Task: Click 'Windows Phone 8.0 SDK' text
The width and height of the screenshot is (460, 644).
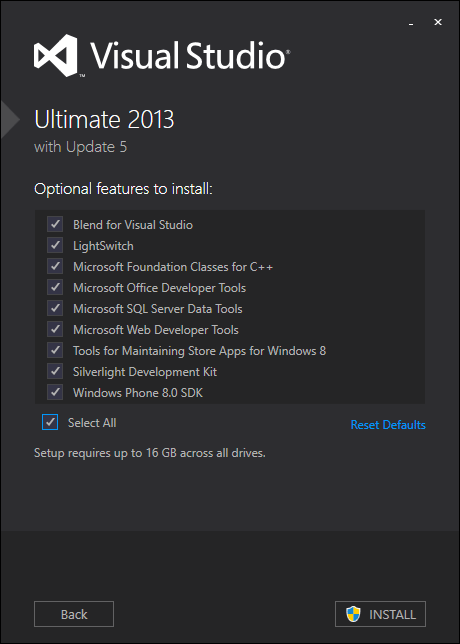Action: (138, 393)
